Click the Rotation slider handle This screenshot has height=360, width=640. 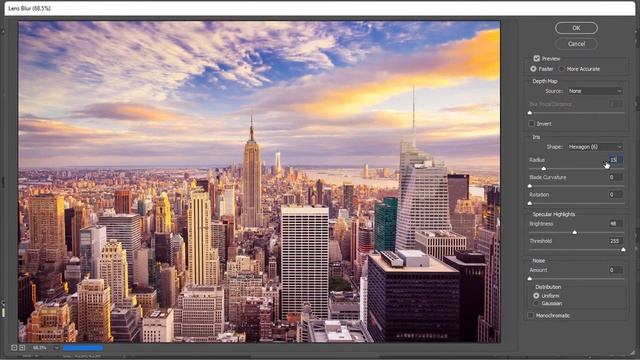coord(530,203)
